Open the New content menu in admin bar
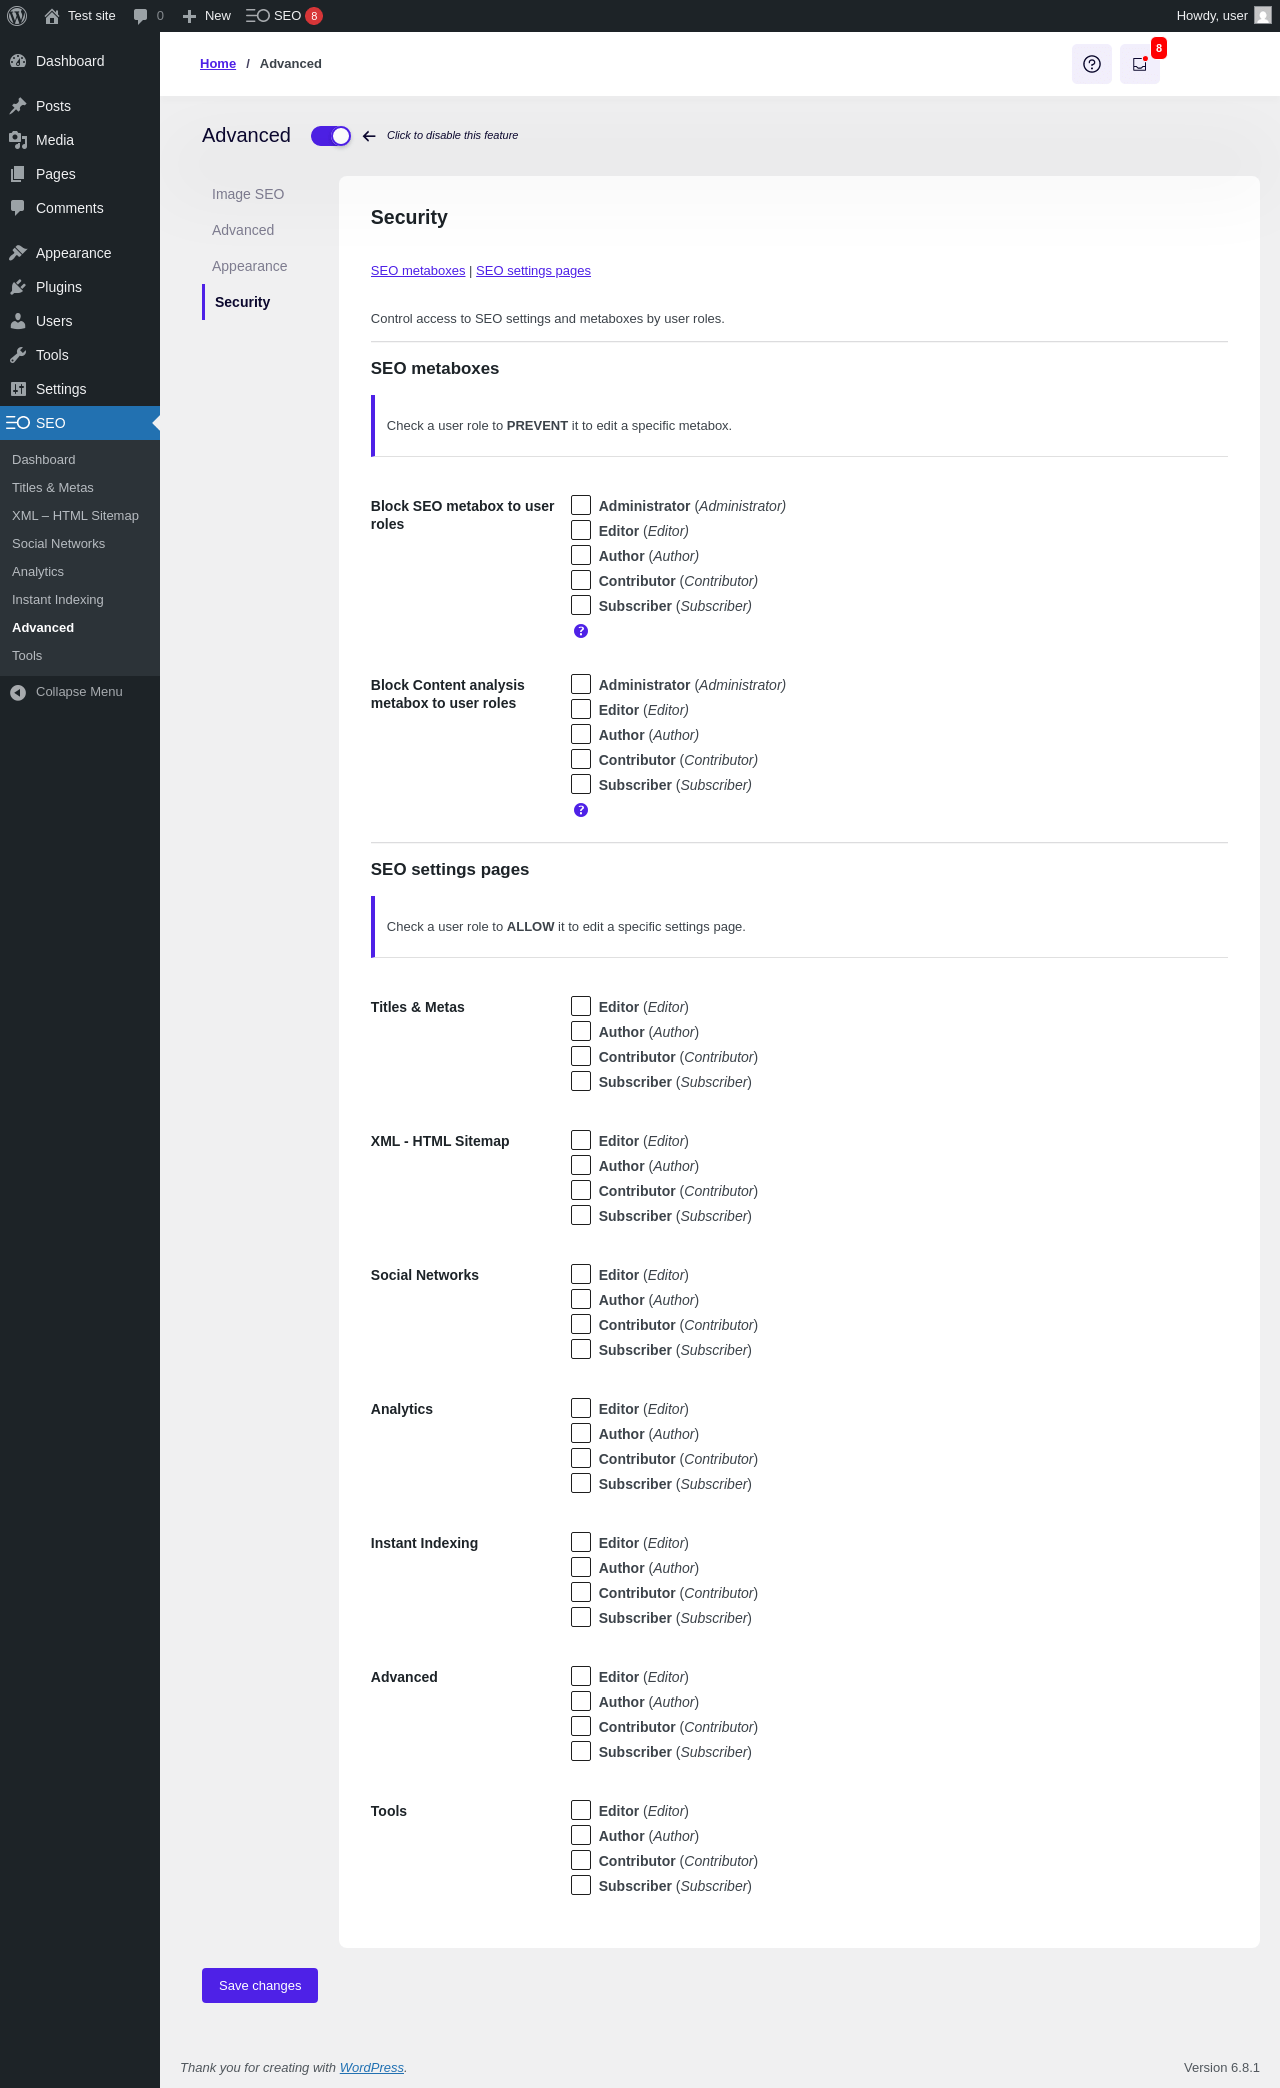The height and width of the screenshot is (2088, 1280). 207,16
